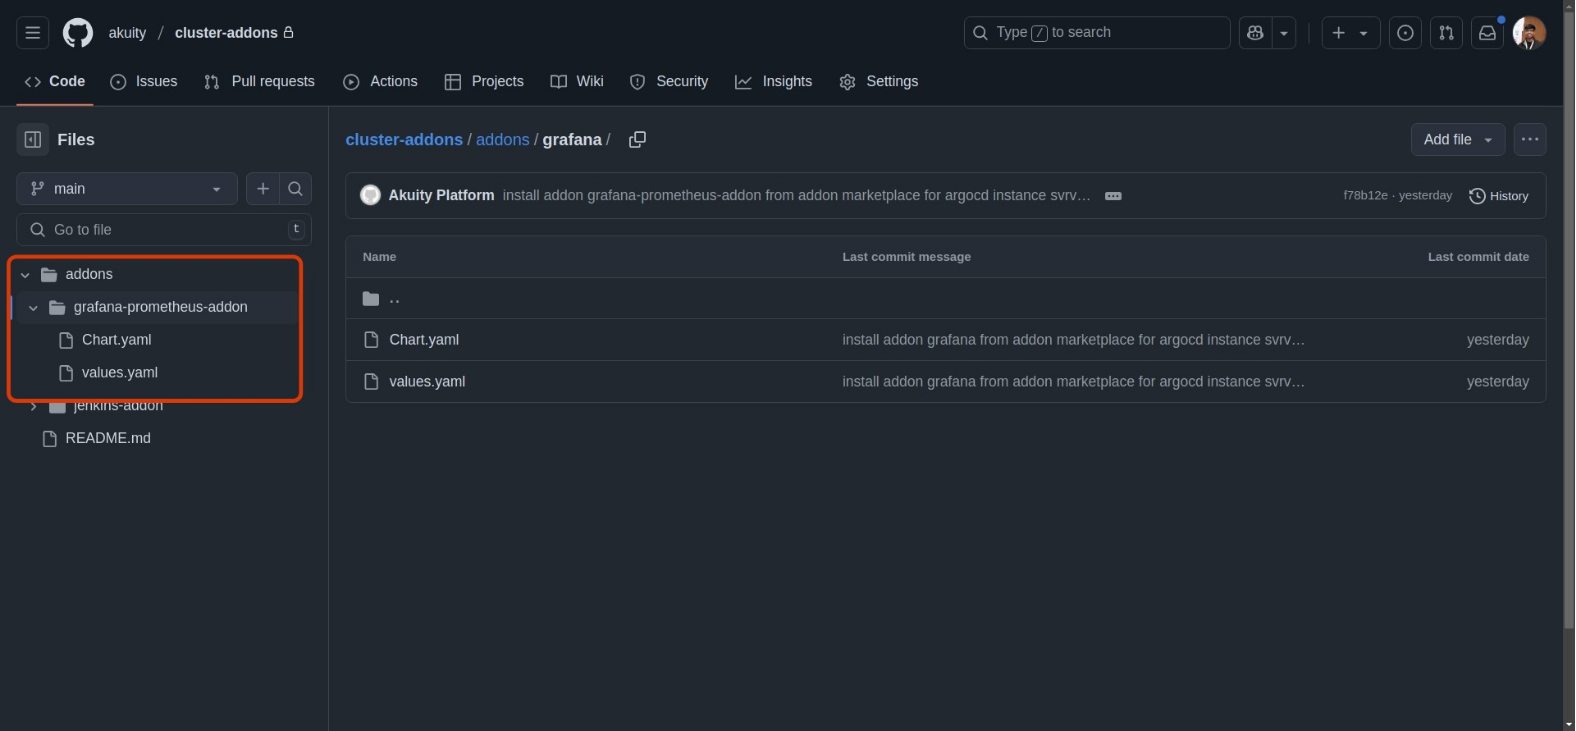Go to GitHub homepage via Octocat logo

[78, 33]
